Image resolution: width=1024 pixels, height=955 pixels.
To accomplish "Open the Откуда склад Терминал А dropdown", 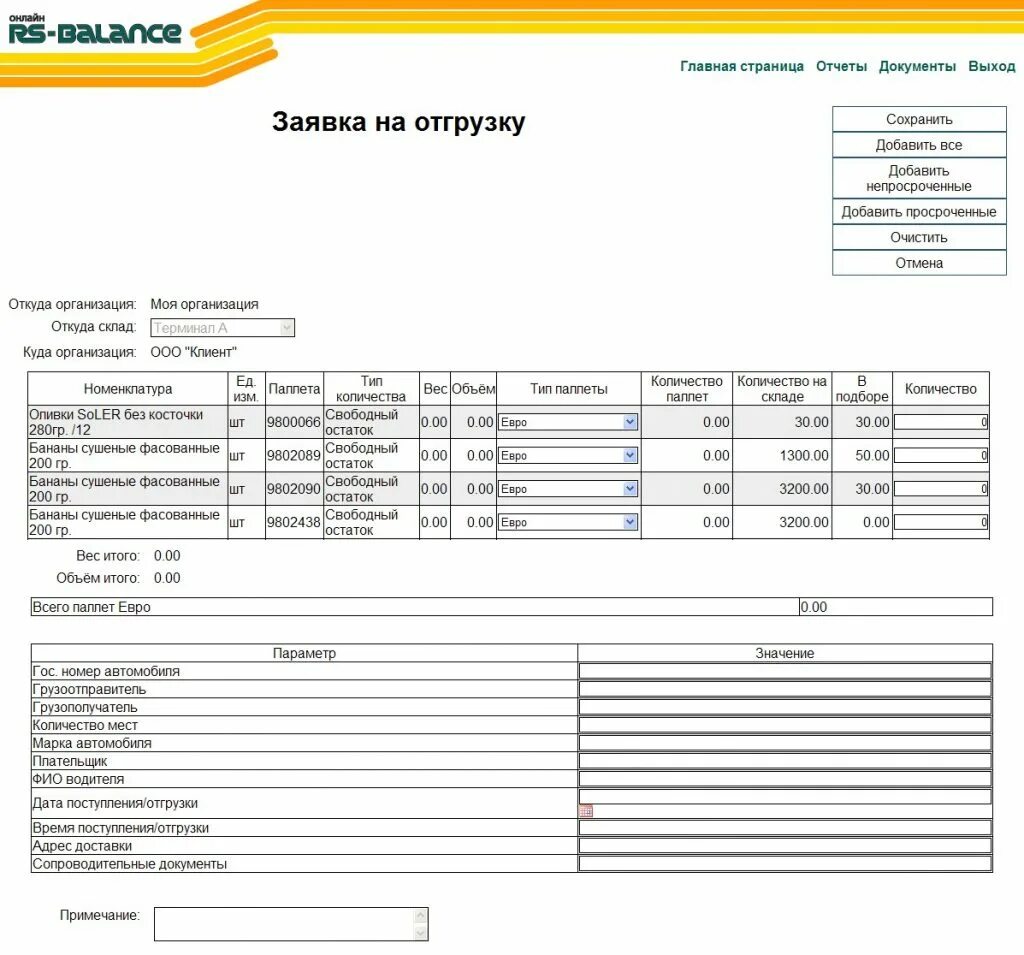I will (222, 327).
